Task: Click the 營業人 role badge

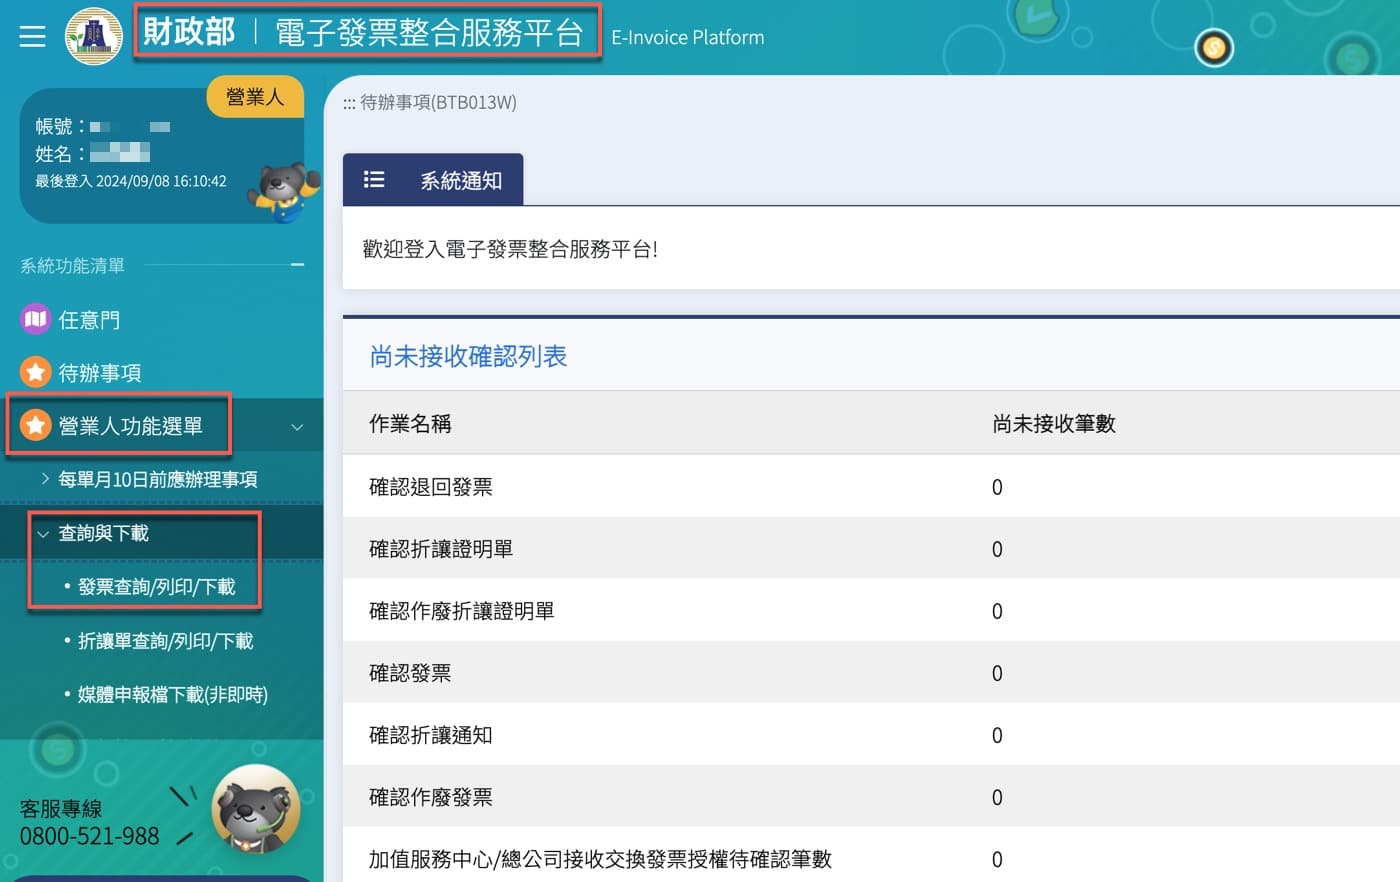Action: point(255,96)
